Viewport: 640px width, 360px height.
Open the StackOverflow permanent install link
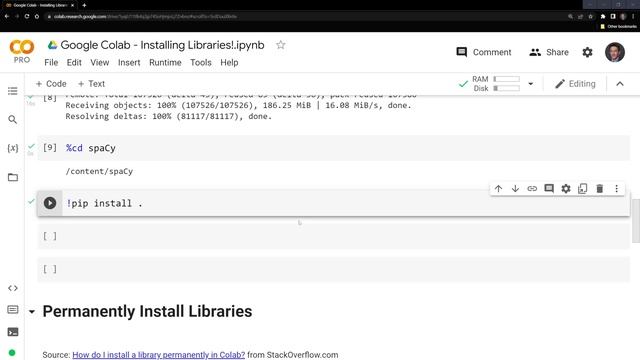(158, 355)
